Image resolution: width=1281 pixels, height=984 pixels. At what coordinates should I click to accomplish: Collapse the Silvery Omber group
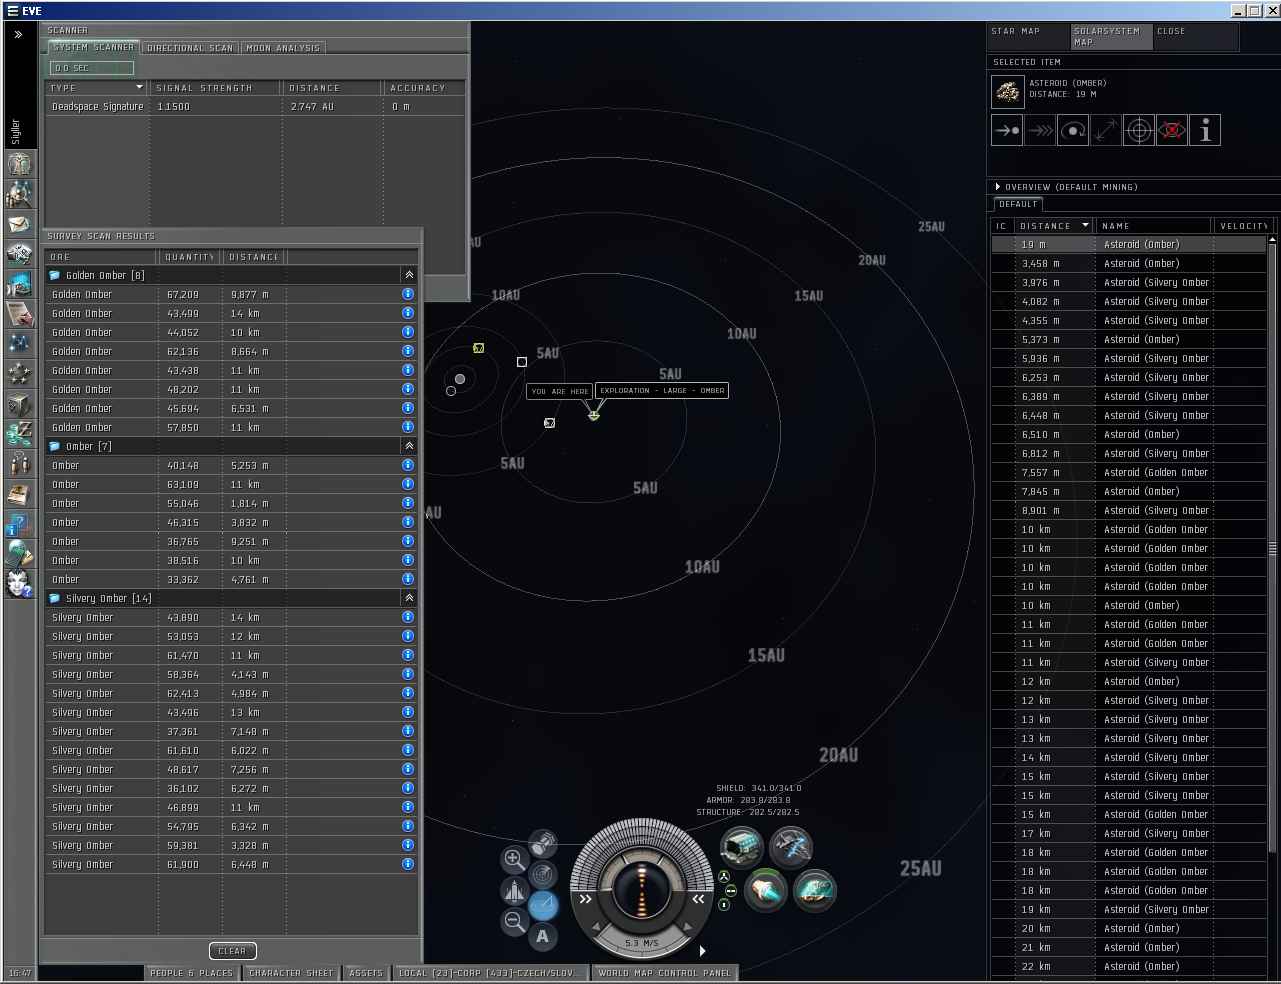coord(408,598)
